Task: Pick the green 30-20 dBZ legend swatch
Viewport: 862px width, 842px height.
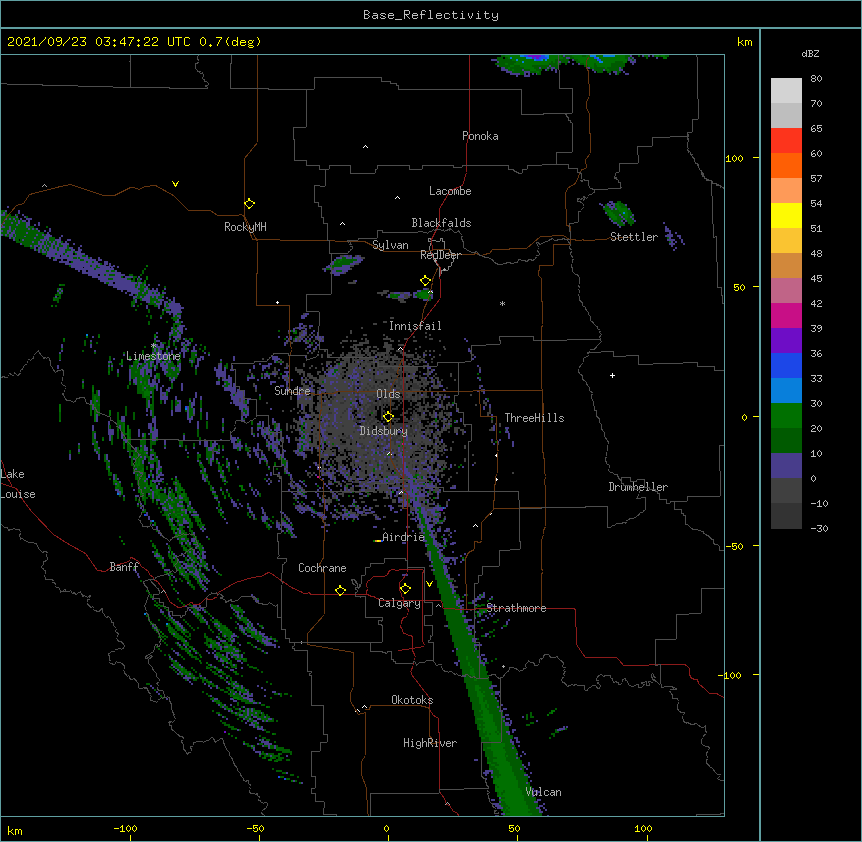Action: [x=786, y=416]
